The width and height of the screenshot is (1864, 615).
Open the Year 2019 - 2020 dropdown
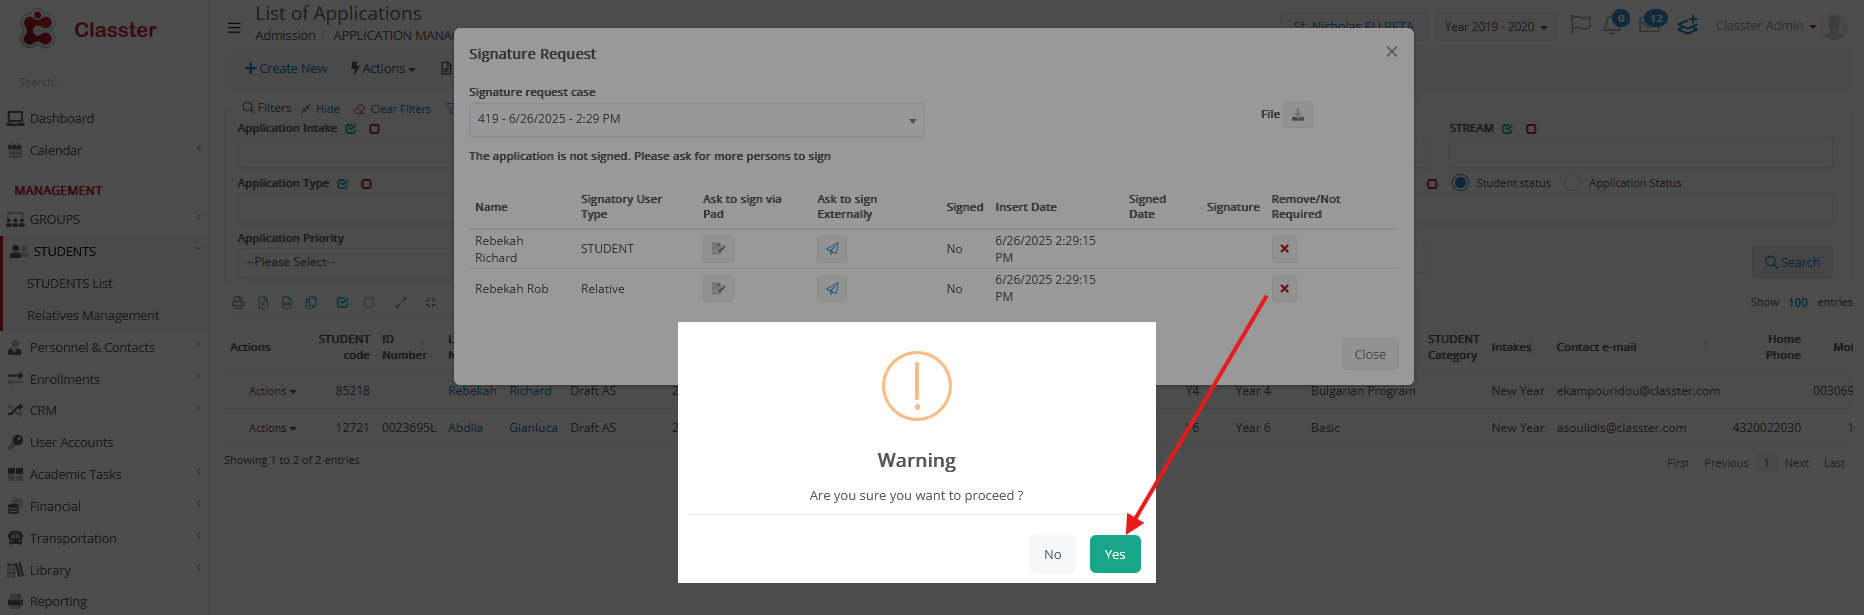pyautogui.click(x=1495, y=27)
